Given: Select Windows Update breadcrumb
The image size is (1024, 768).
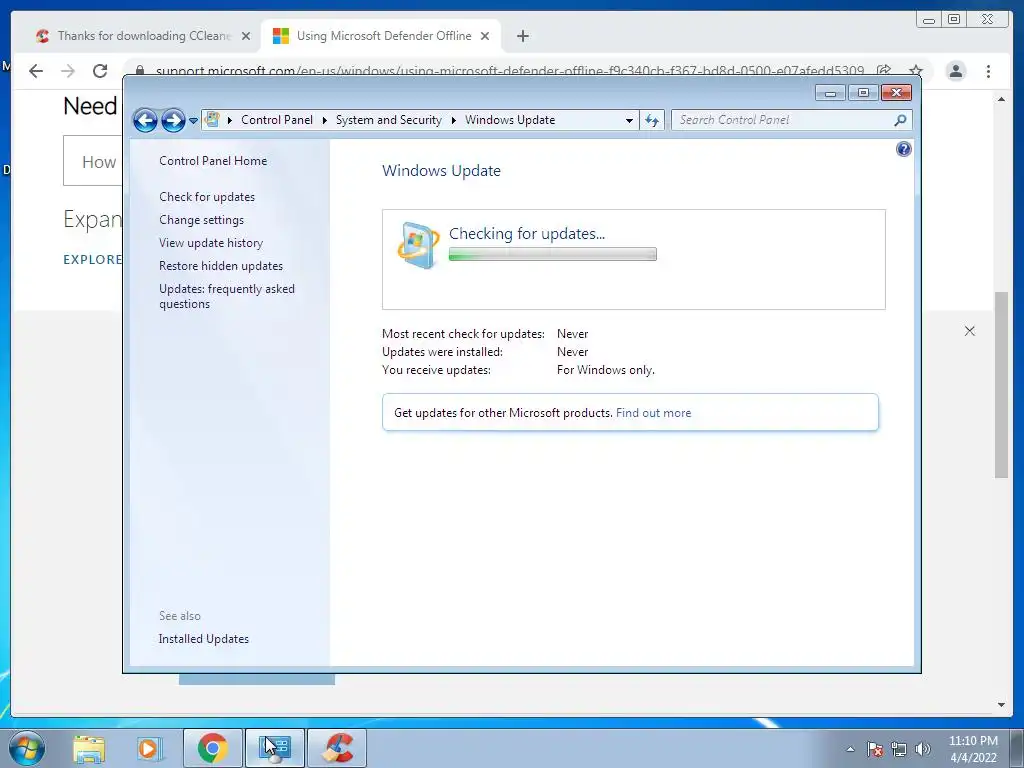Looking at the screenshot, I should 510,120.
